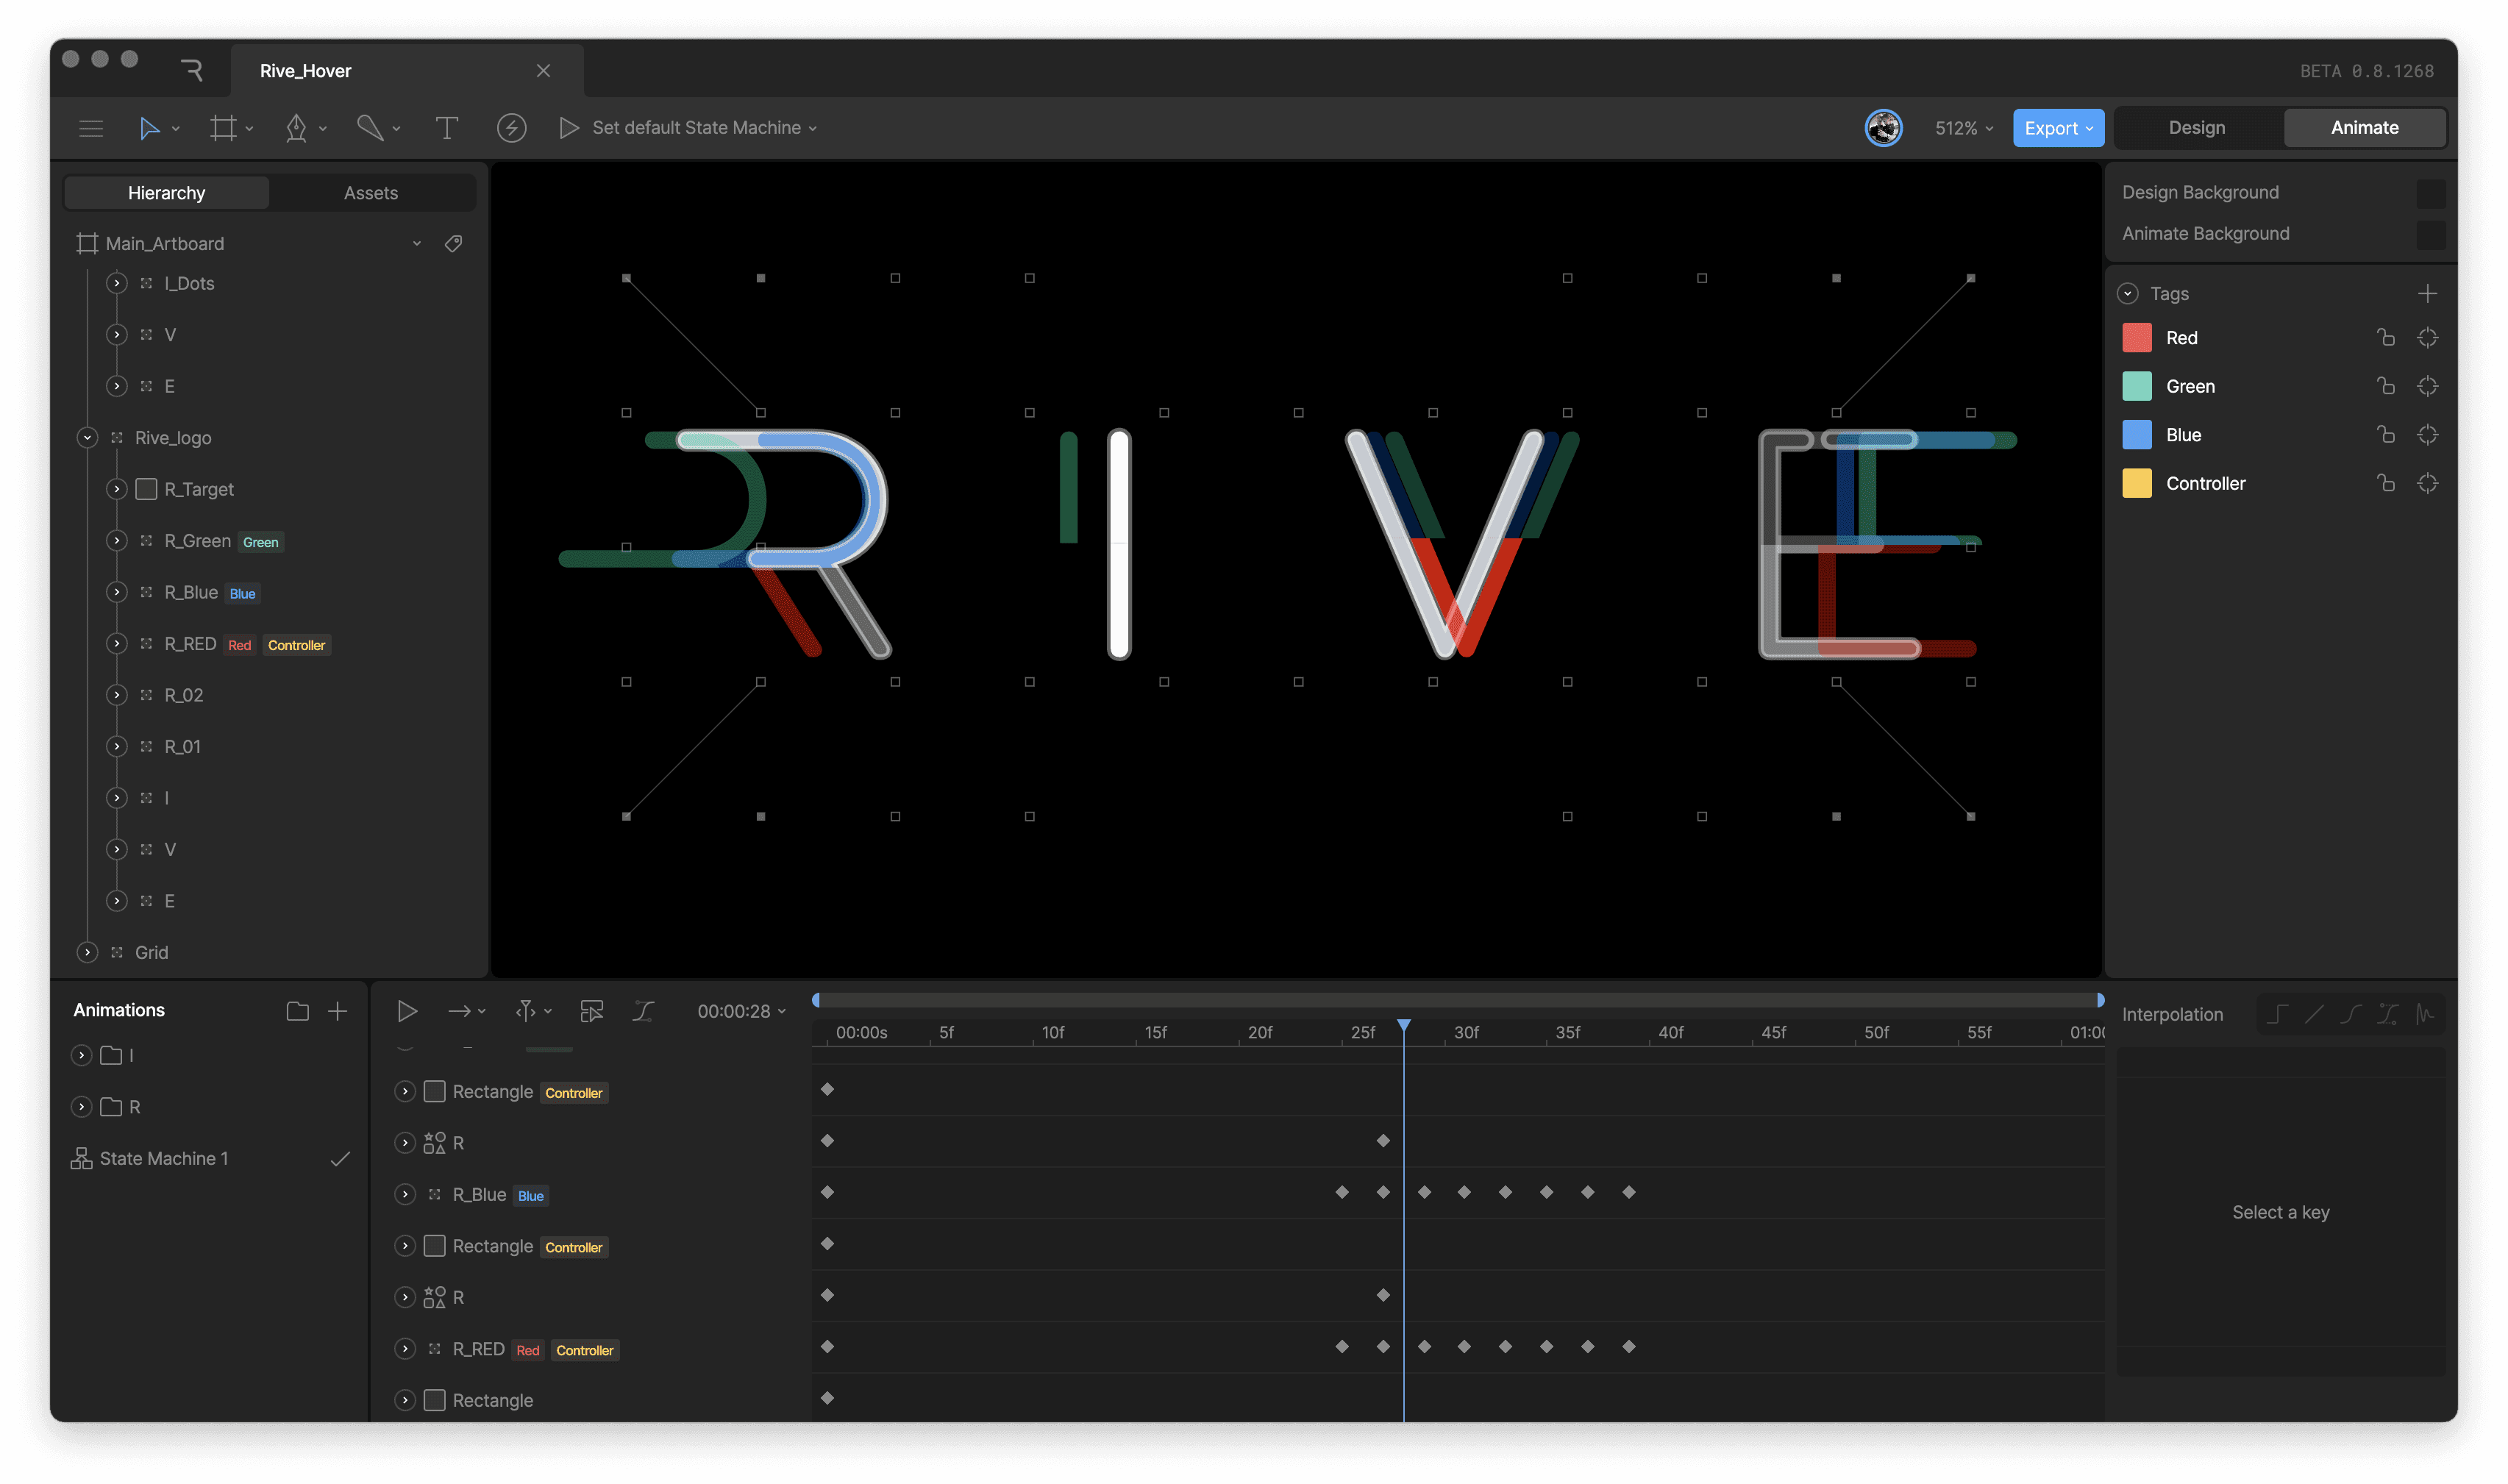Select the Text tool
The width and height of the screenshot is (2508, 1484).
point(447,128)
